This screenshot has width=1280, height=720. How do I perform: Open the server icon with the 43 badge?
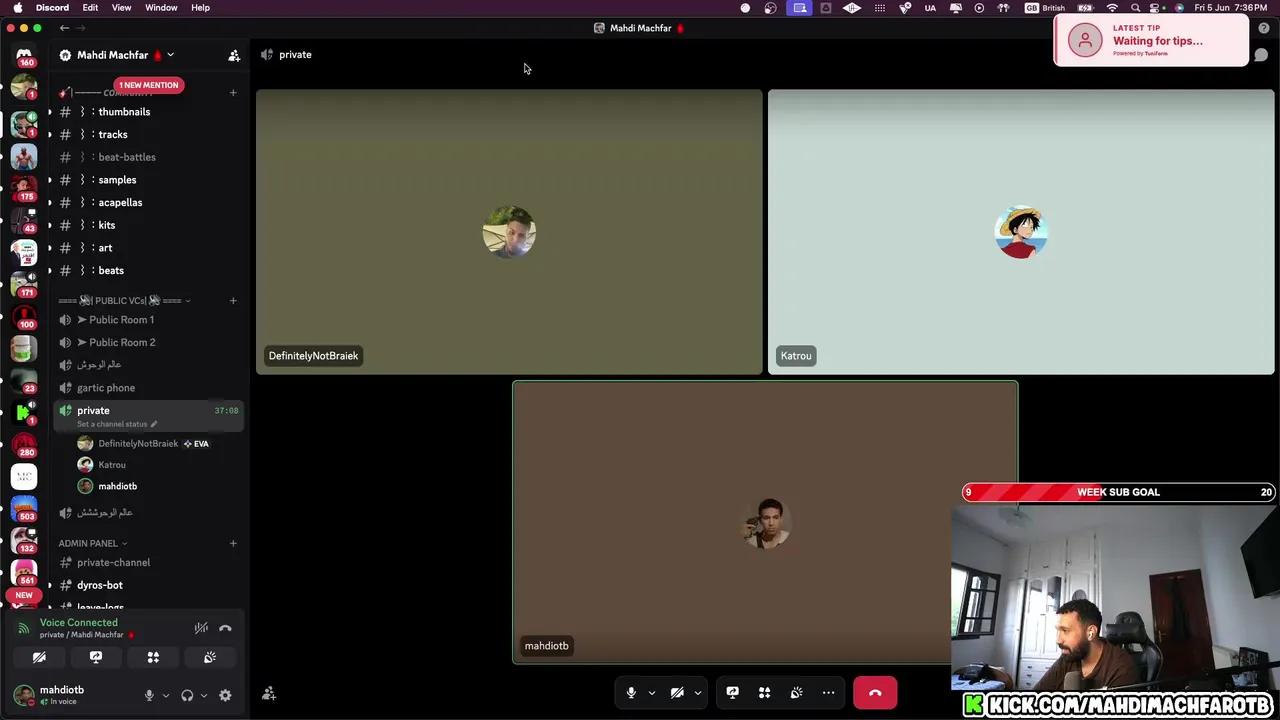[x=24, y=219]
